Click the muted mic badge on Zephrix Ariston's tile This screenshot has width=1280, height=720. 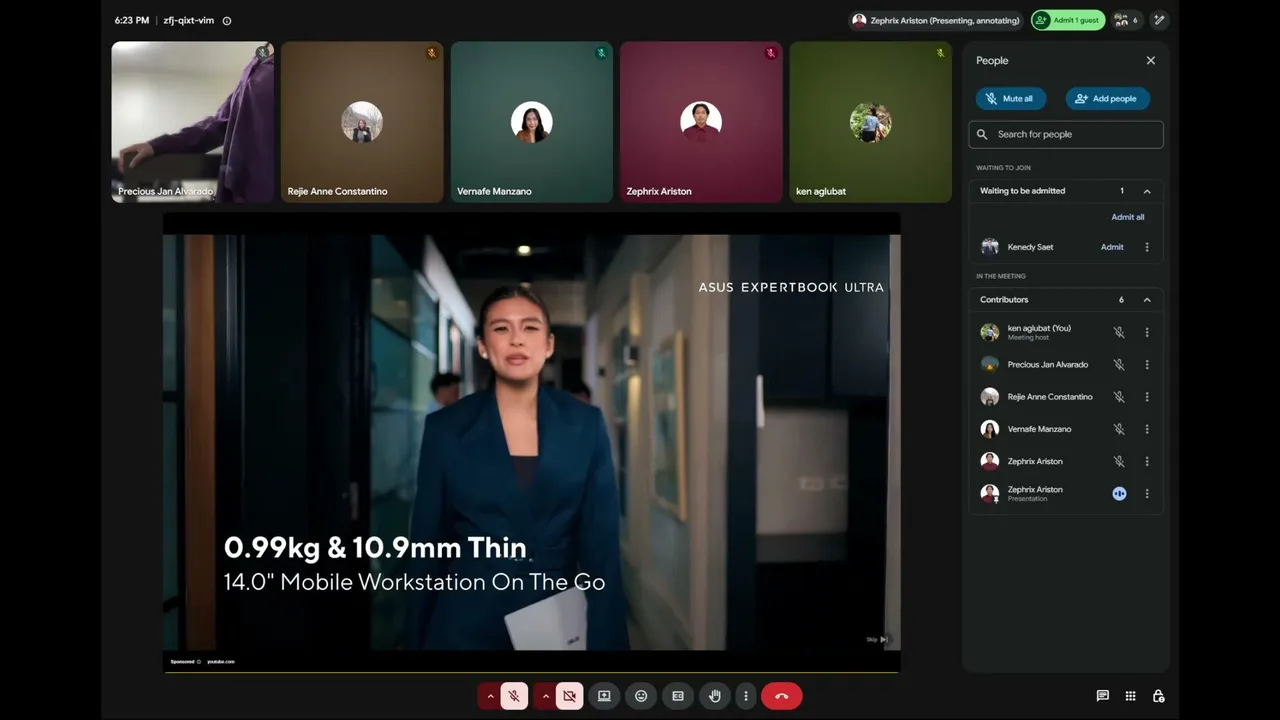[x=770, y=53]
